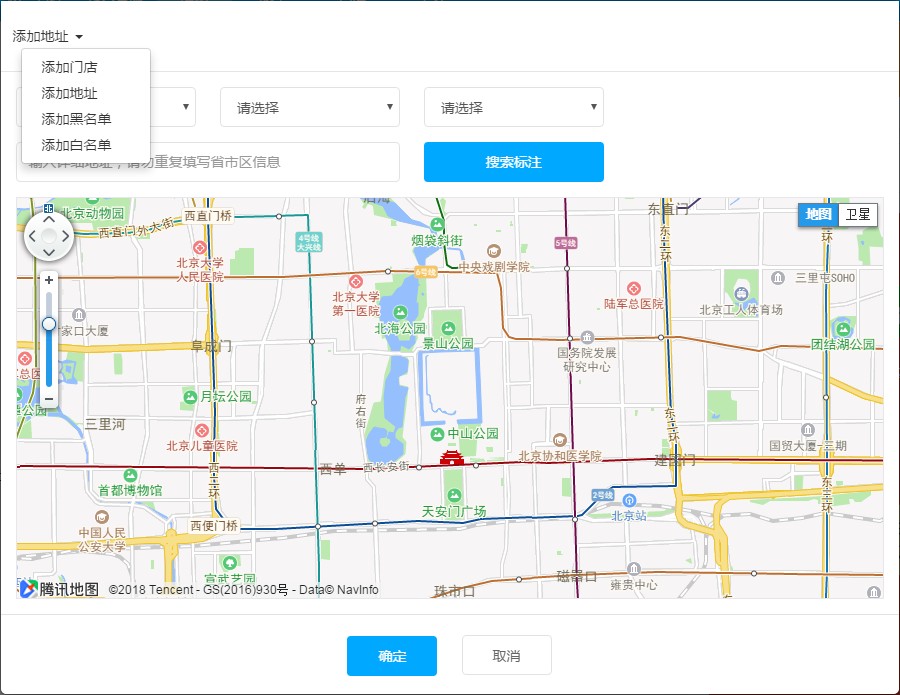Viewport: 900px width, 695px height.
Task: Cancel with the 取消 button
Action: [506, 655]
